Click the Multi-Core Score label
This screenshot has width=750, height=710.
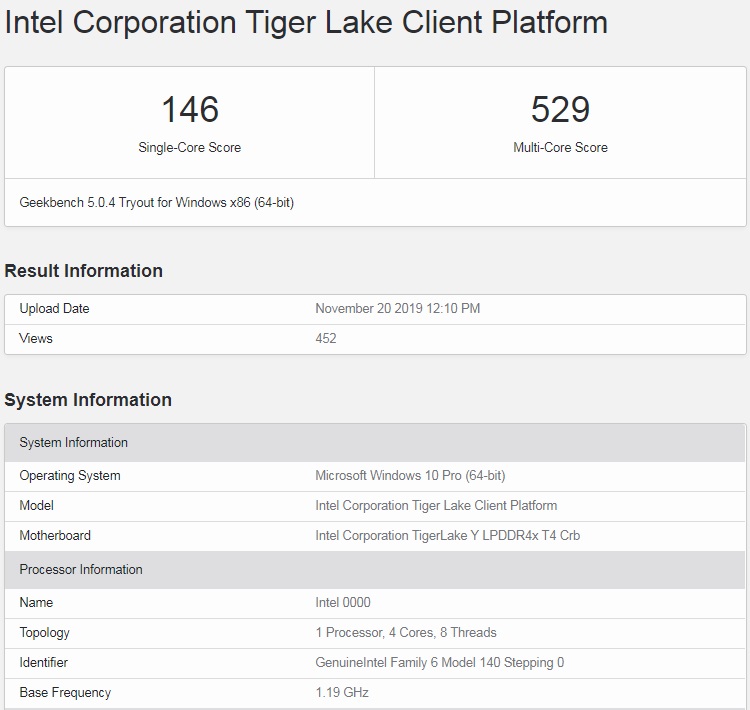(x=560, y=147)
